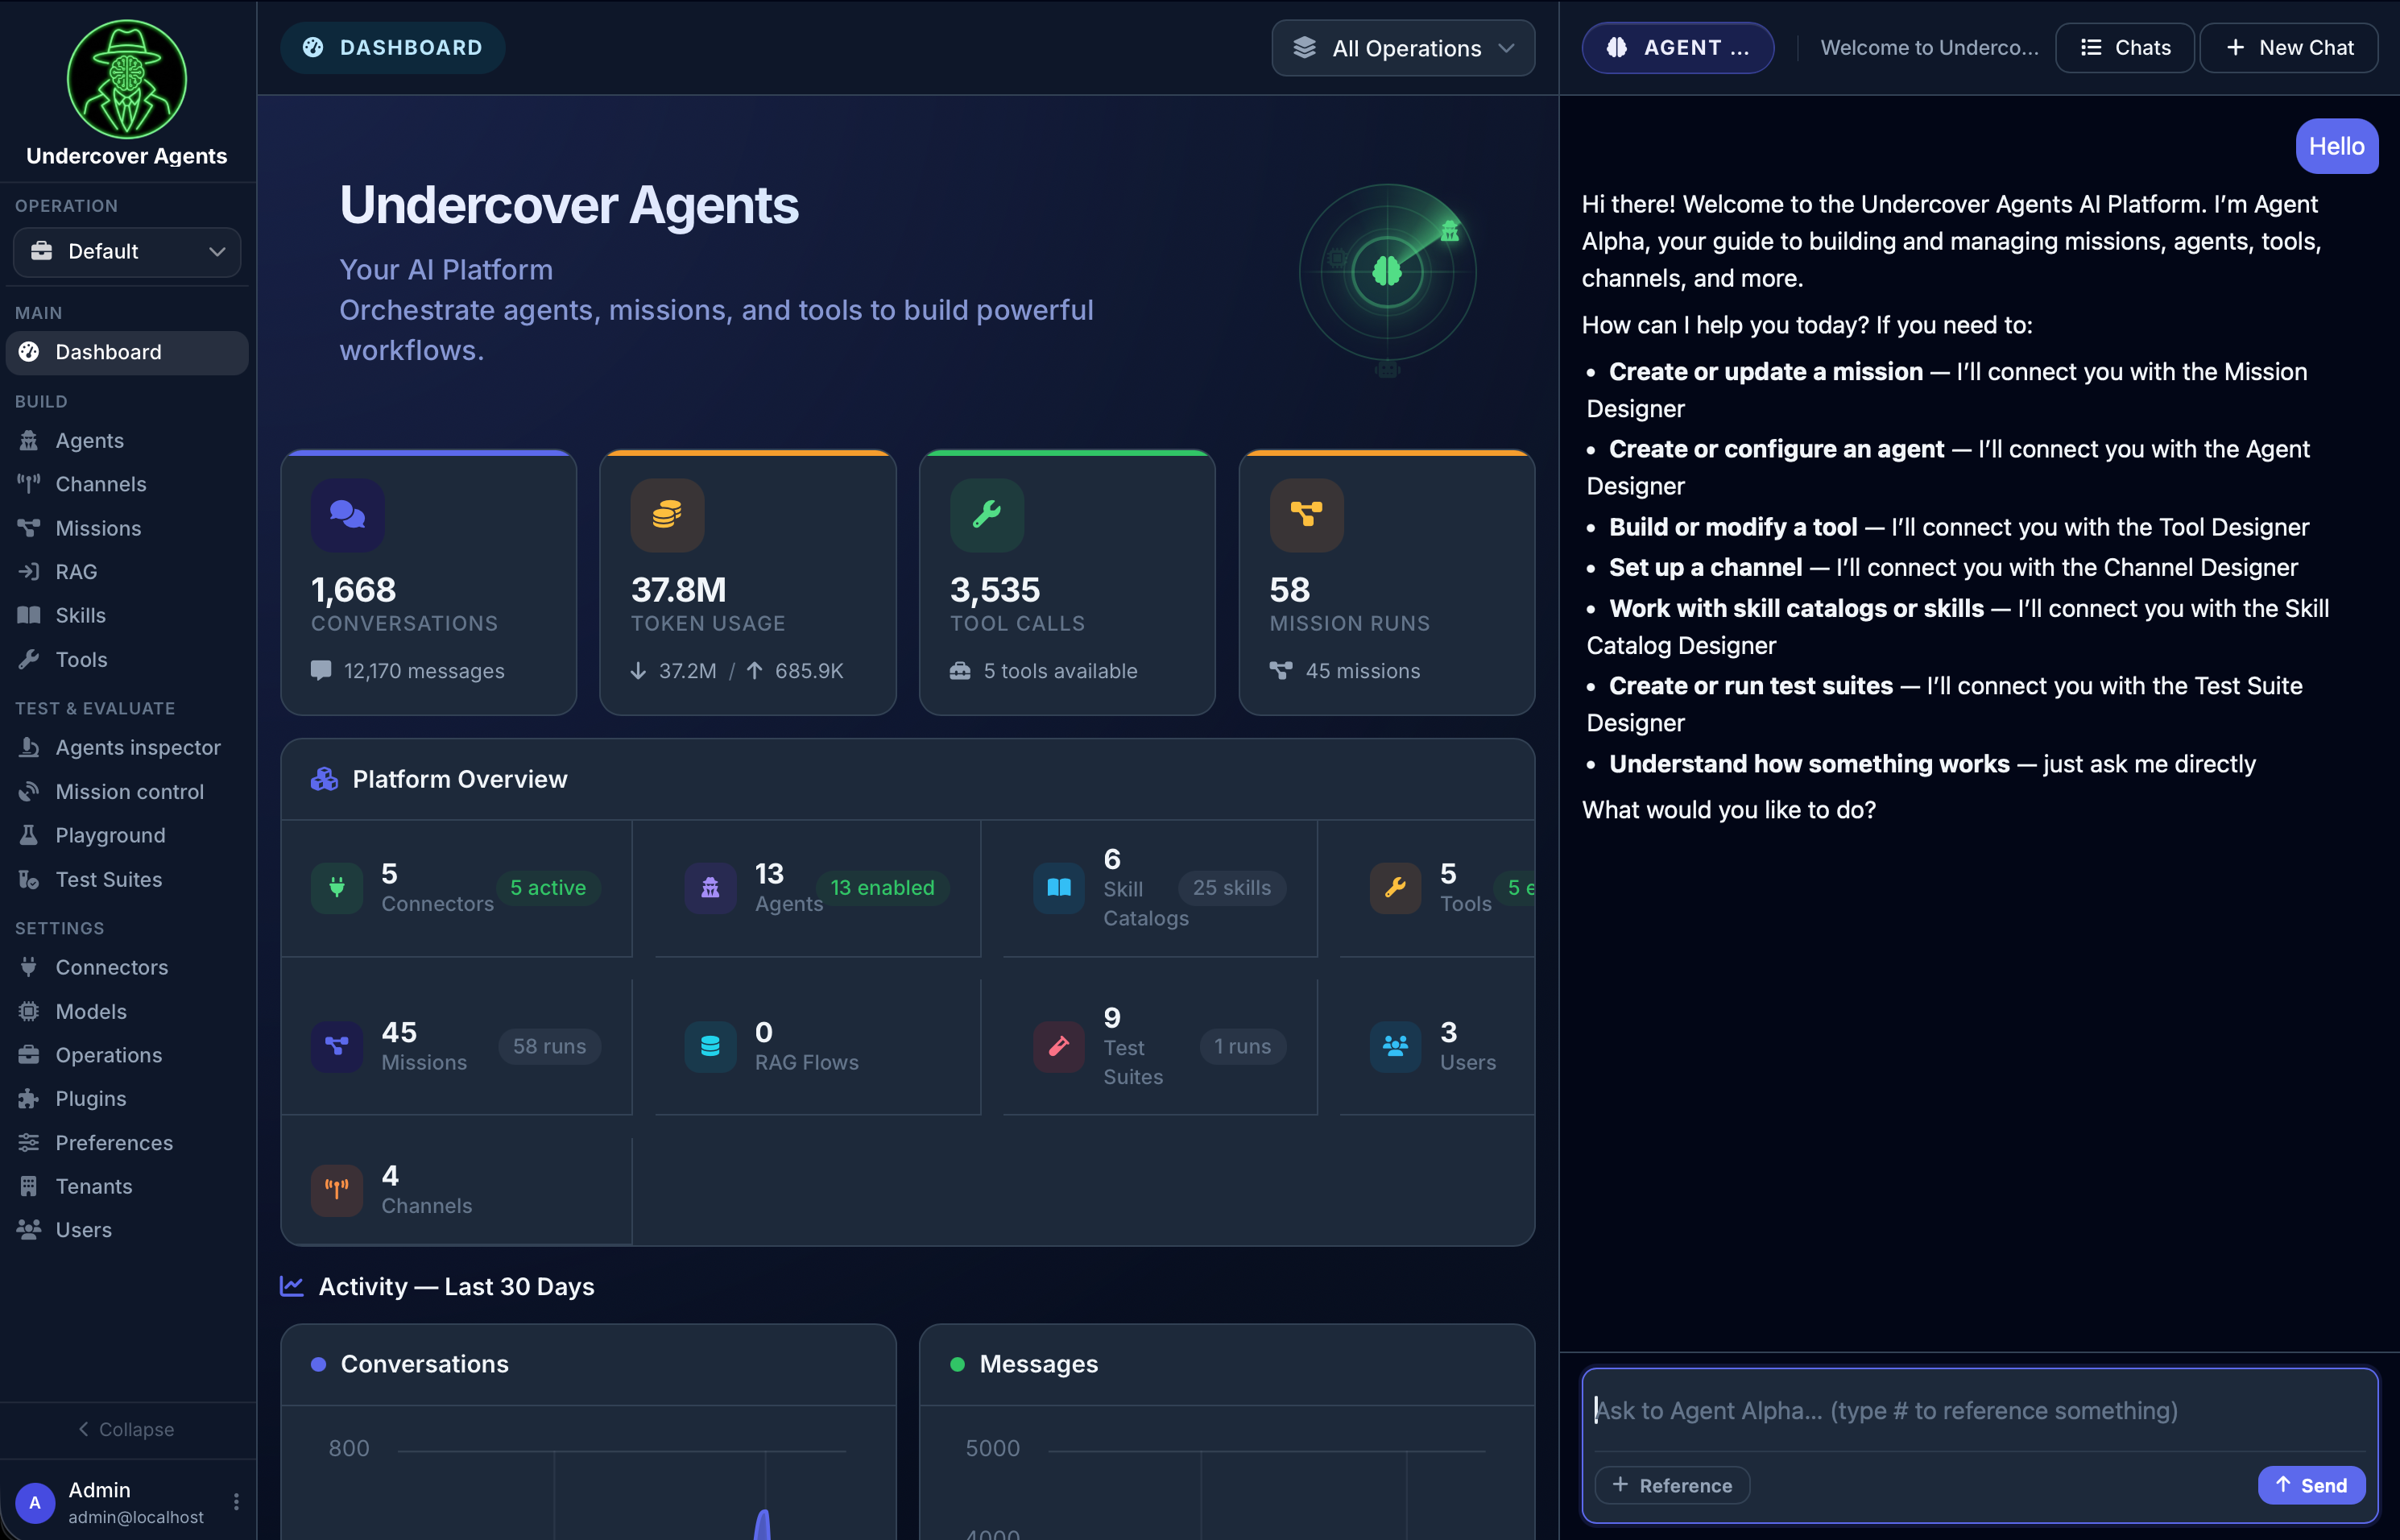Click the 25 skills badge
The height and width of the screenshot is (1540, 2400).
click(x=1232, y=887)
